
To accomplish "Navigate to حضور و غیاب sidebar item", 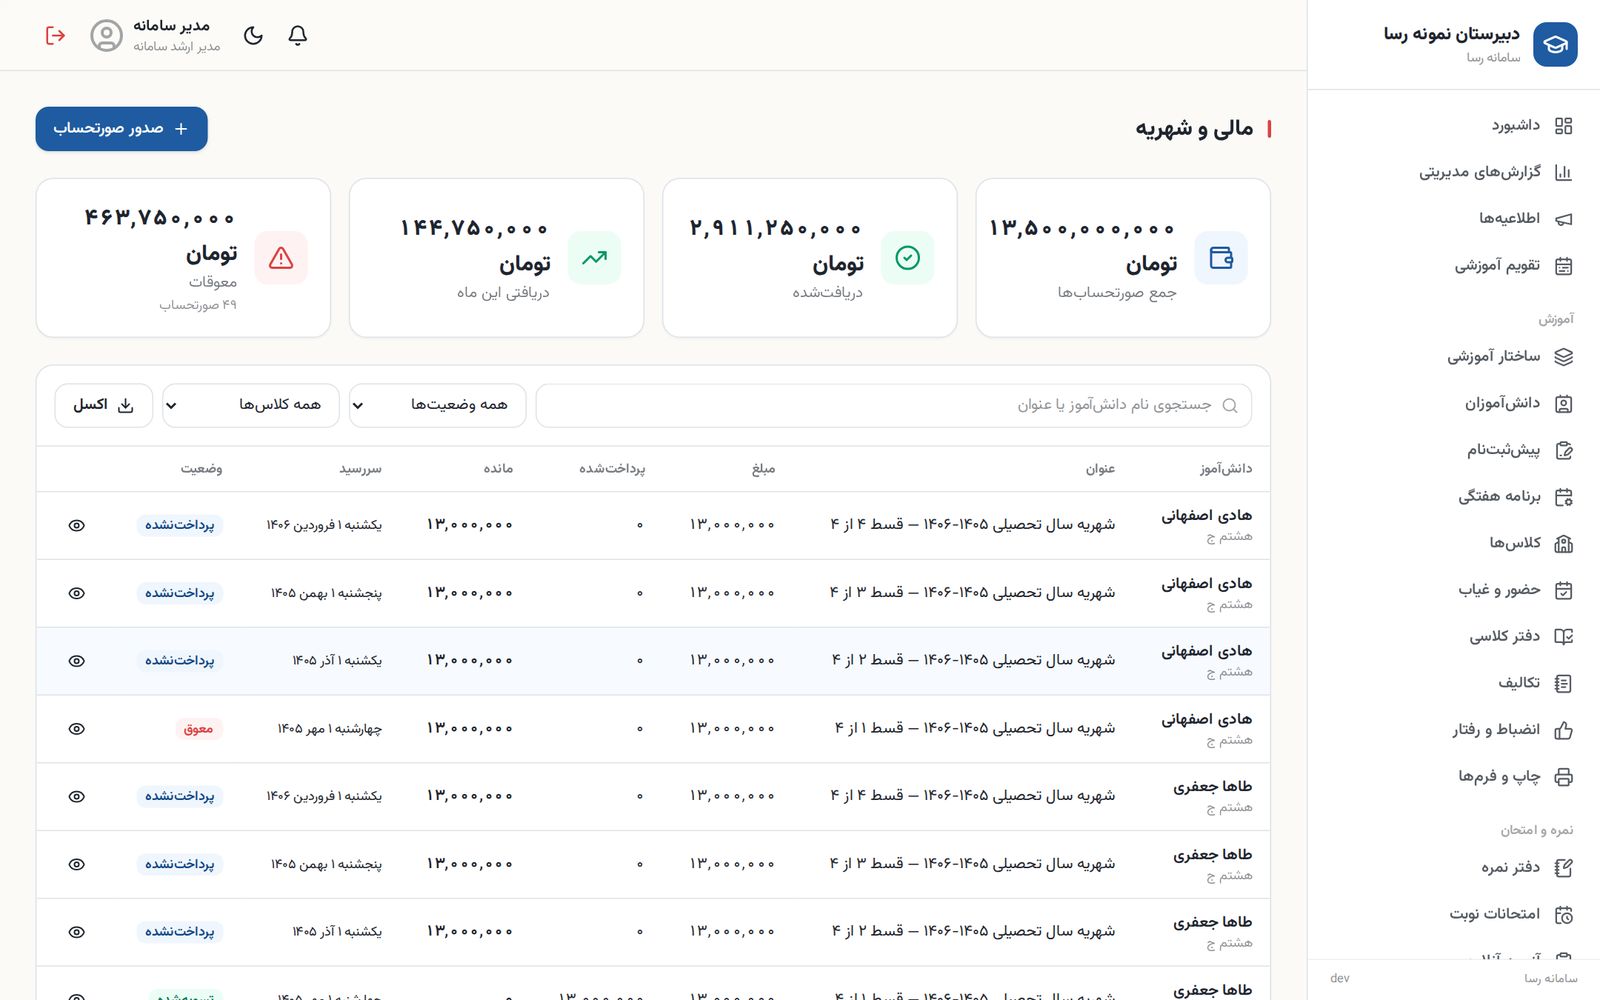I will (1454, 590).
